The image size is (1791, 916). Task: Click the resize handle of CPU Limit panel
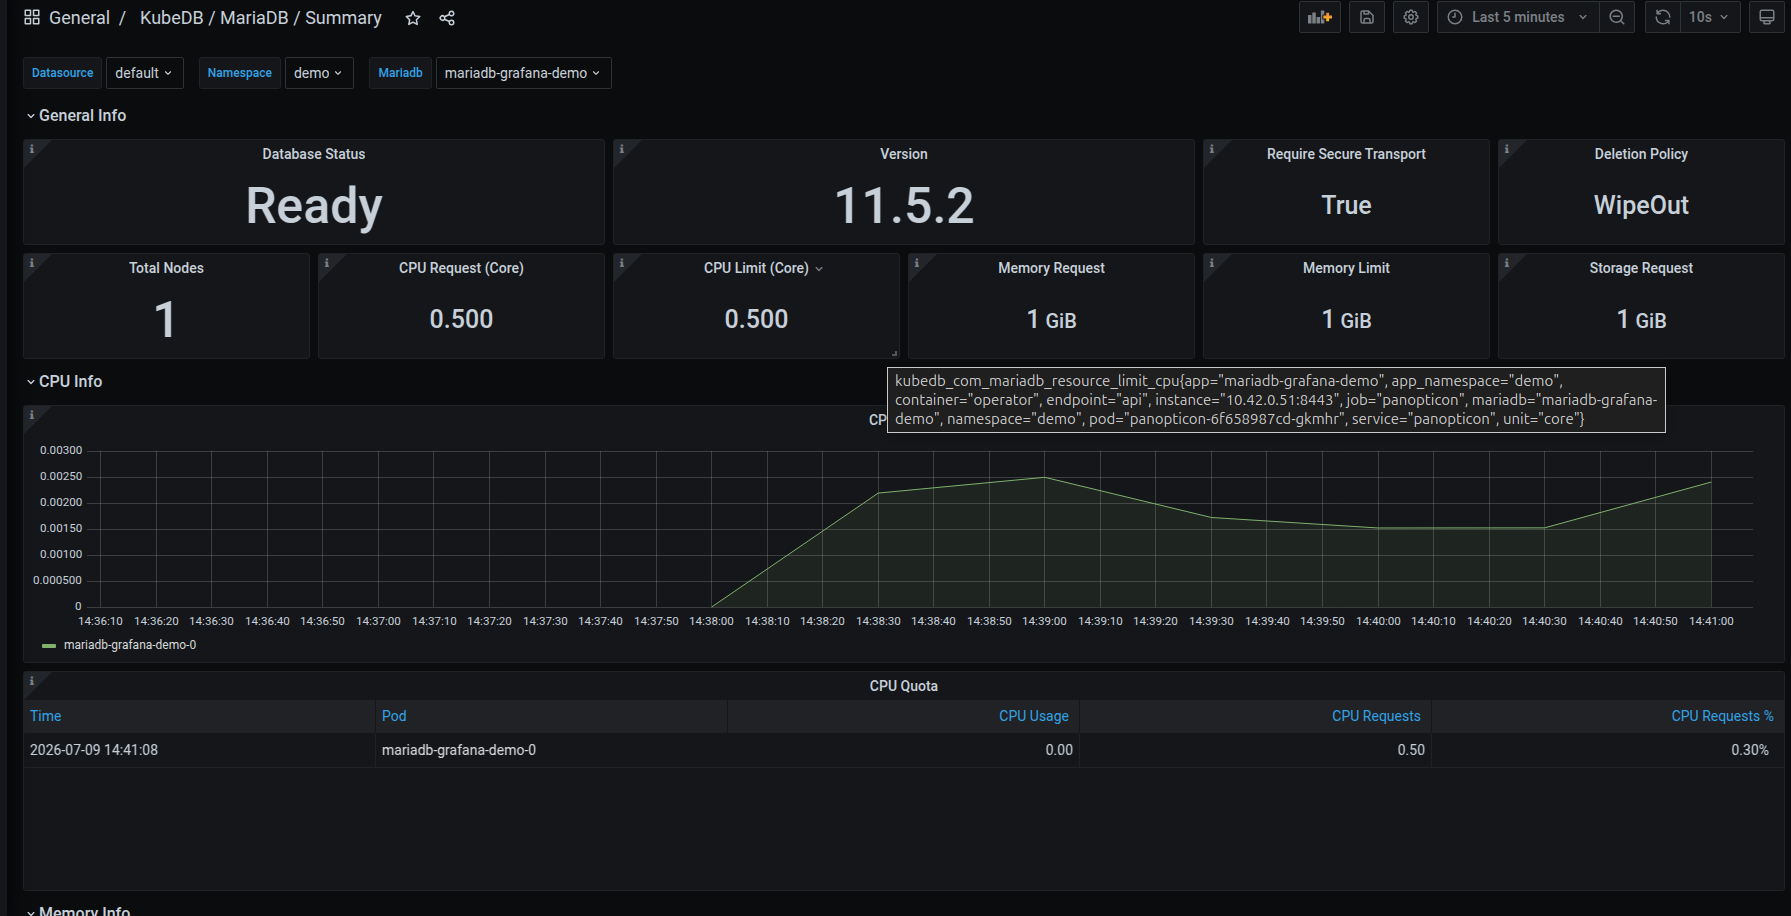point(895,353)
